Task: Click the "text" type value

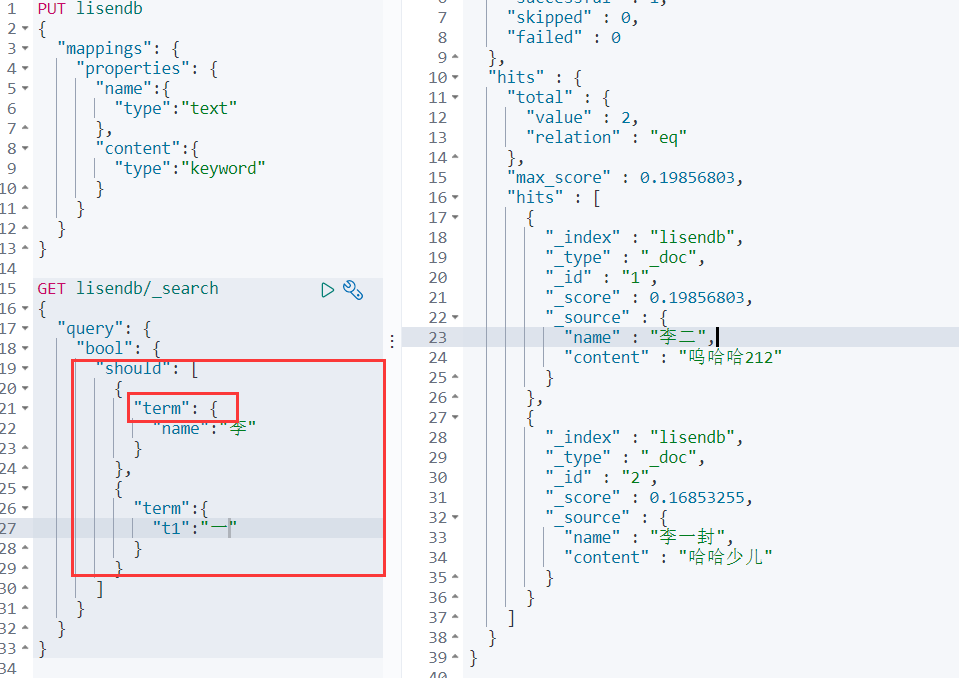Action: coord(209,108)
